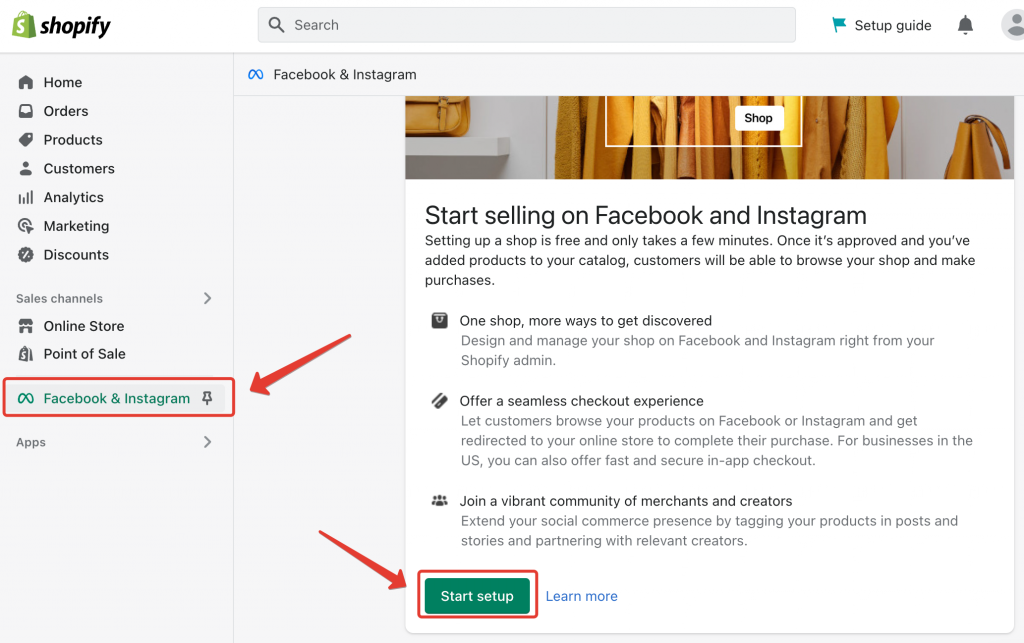Click the Customers person icon
The height and width of the screenshot is (643, 1024).
[x=25, y=168]
